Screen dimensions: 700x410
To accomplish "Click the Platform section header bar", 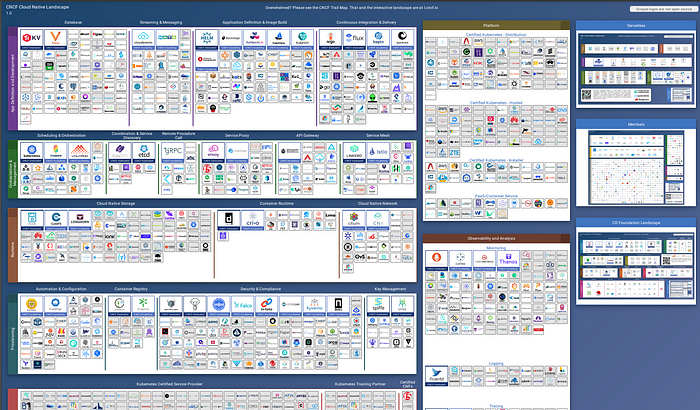I will pyautogui.click(x=496, y=25).
